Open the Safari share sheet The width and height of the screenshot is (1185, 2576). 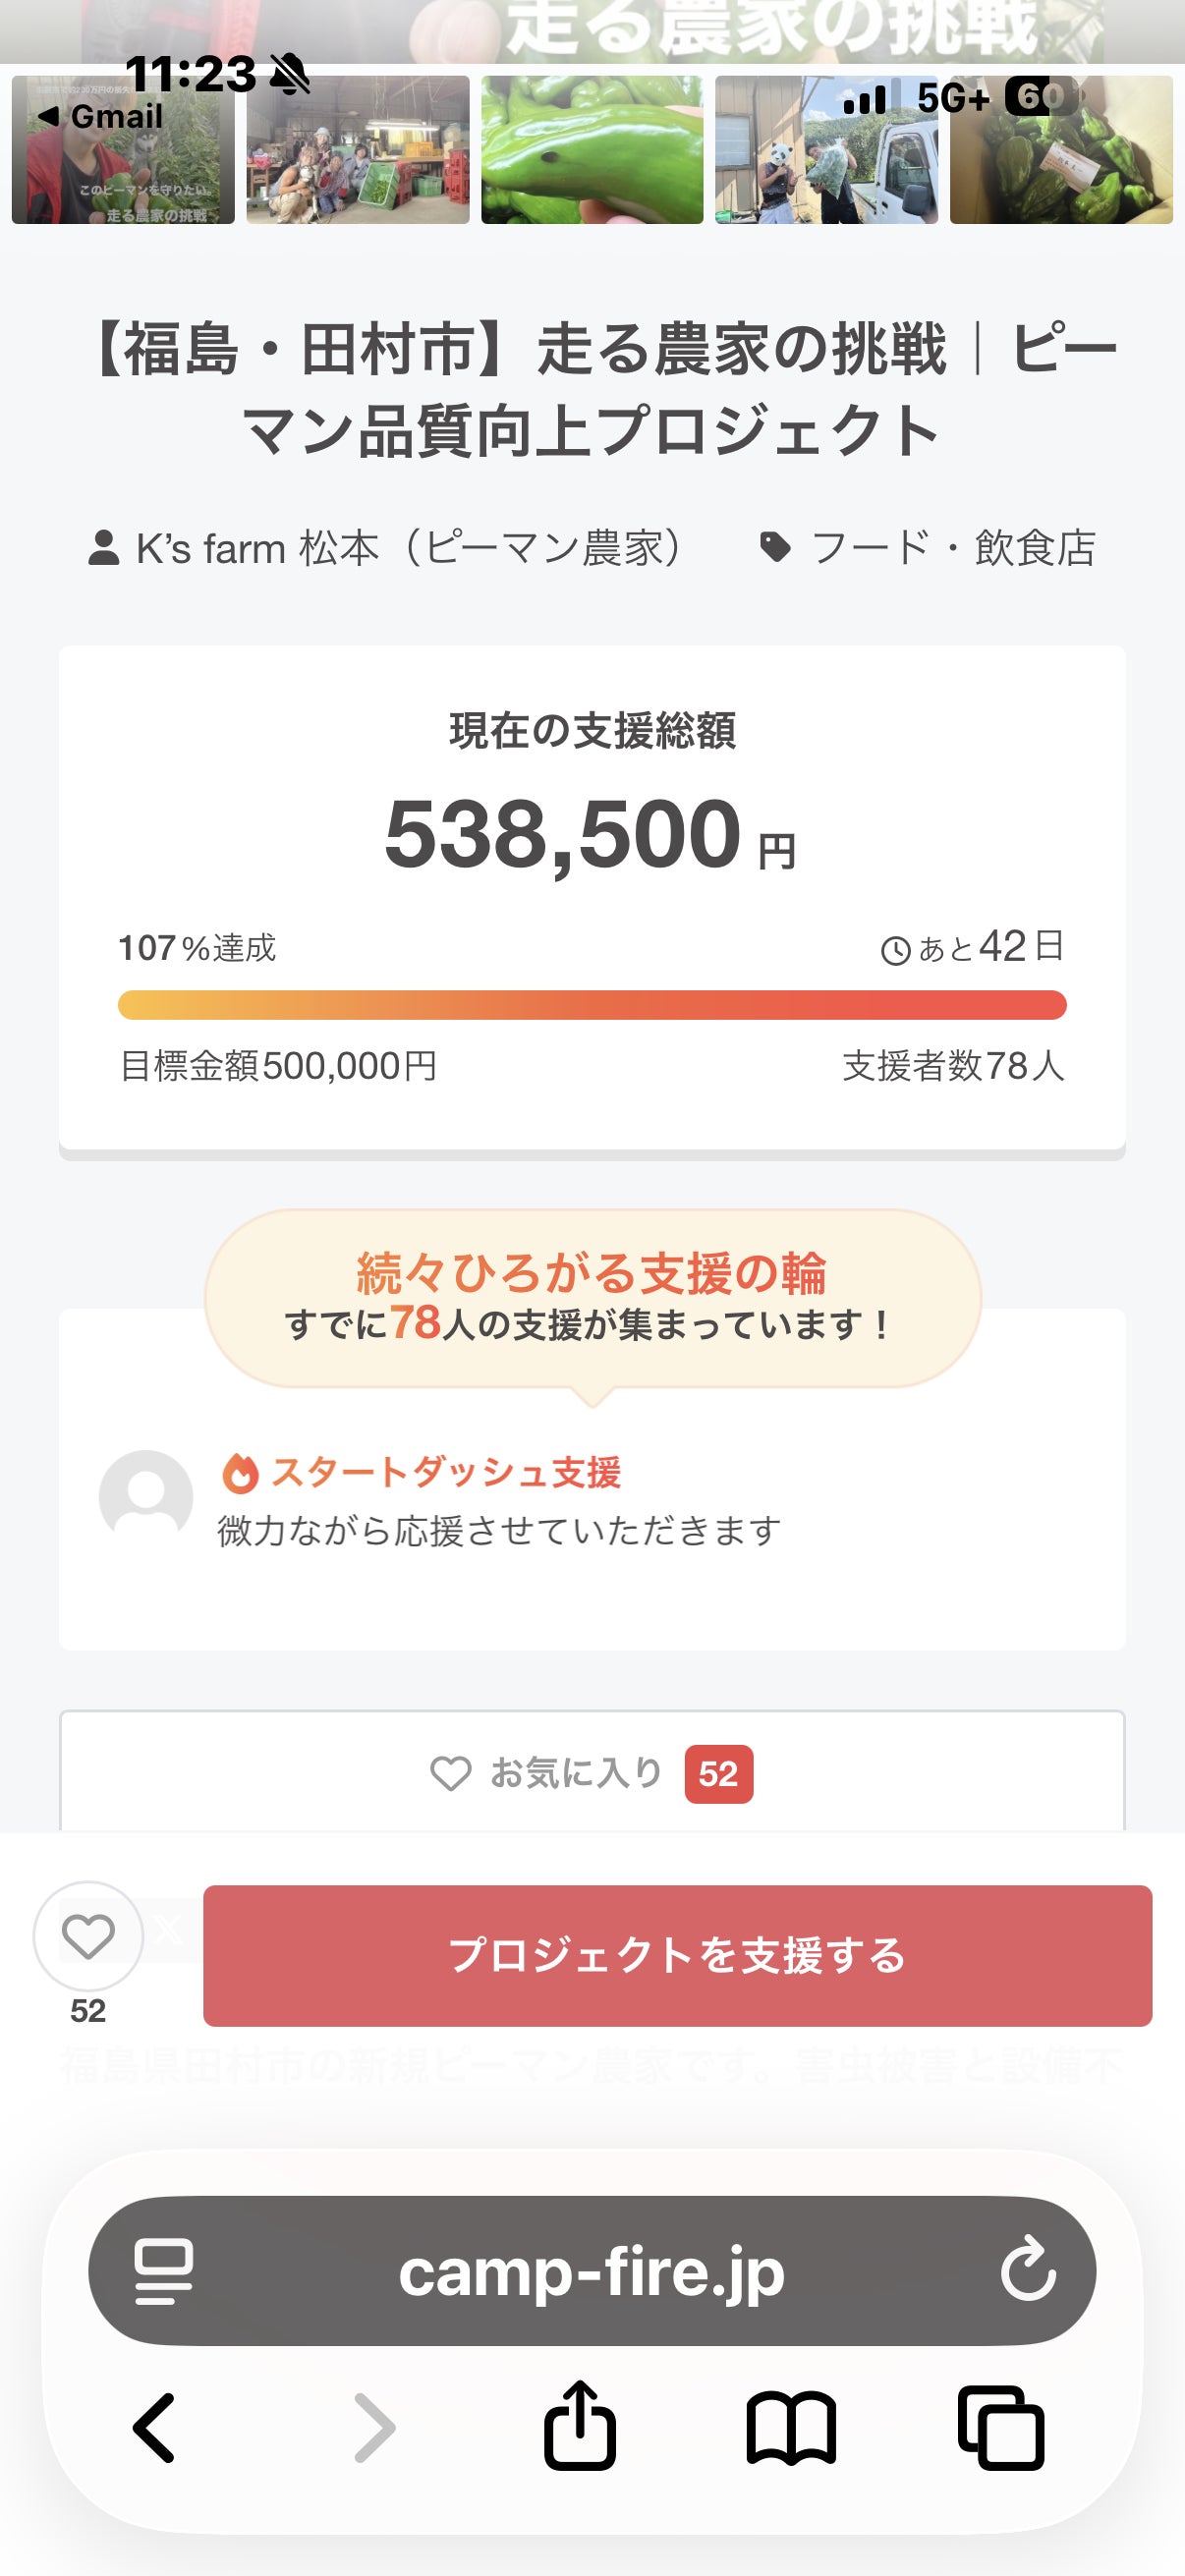(580, 2427)
